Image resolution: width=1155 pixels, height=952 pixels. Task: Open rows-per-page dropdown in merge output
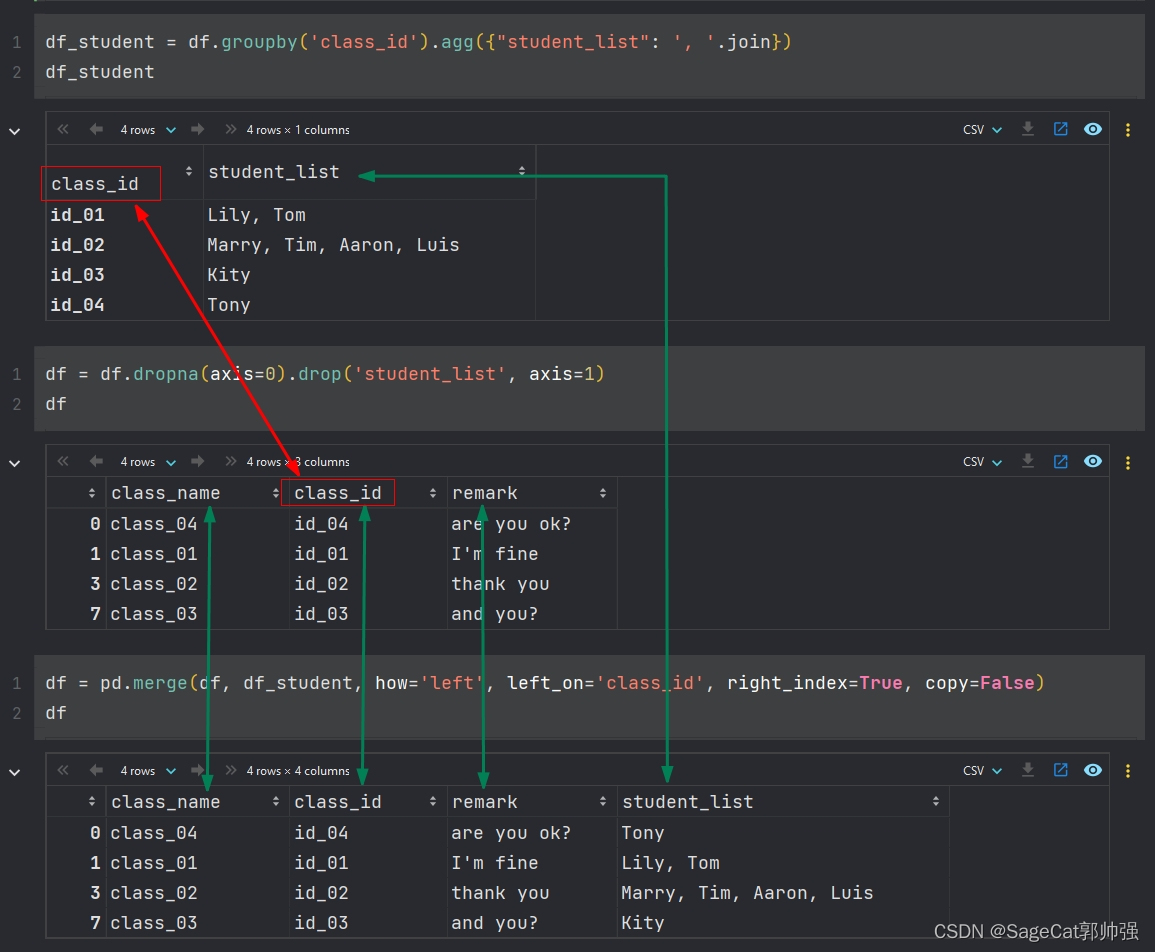click(x=148, y=771)
